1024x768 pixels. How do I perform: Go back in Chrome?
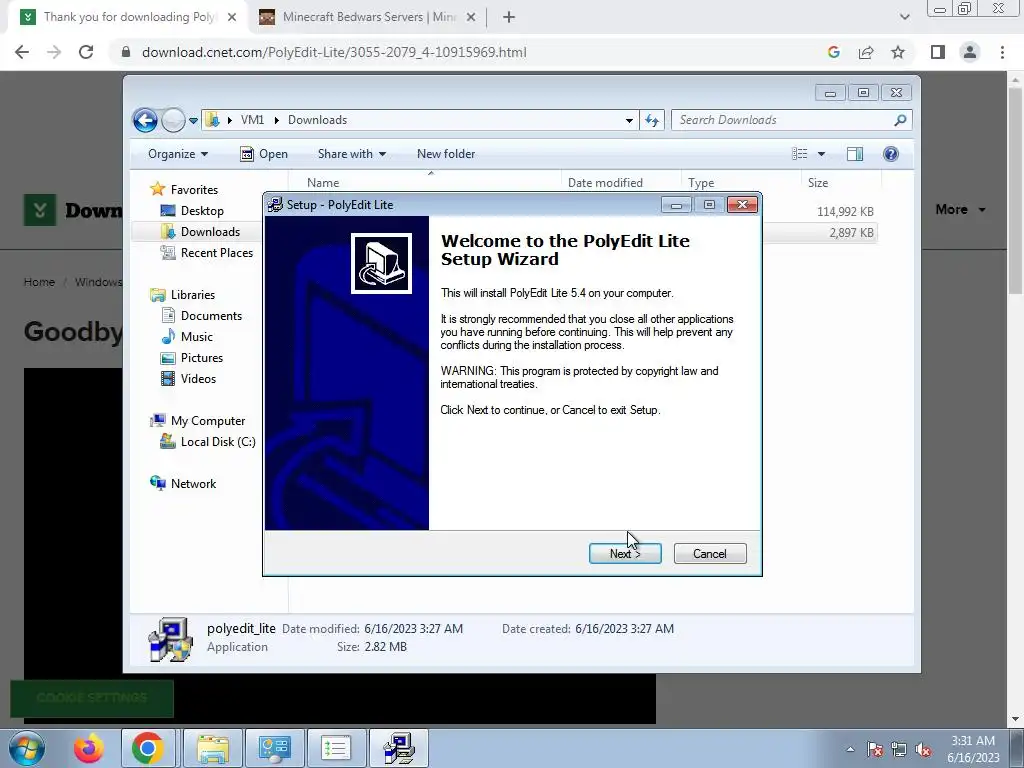click(22, 52)
